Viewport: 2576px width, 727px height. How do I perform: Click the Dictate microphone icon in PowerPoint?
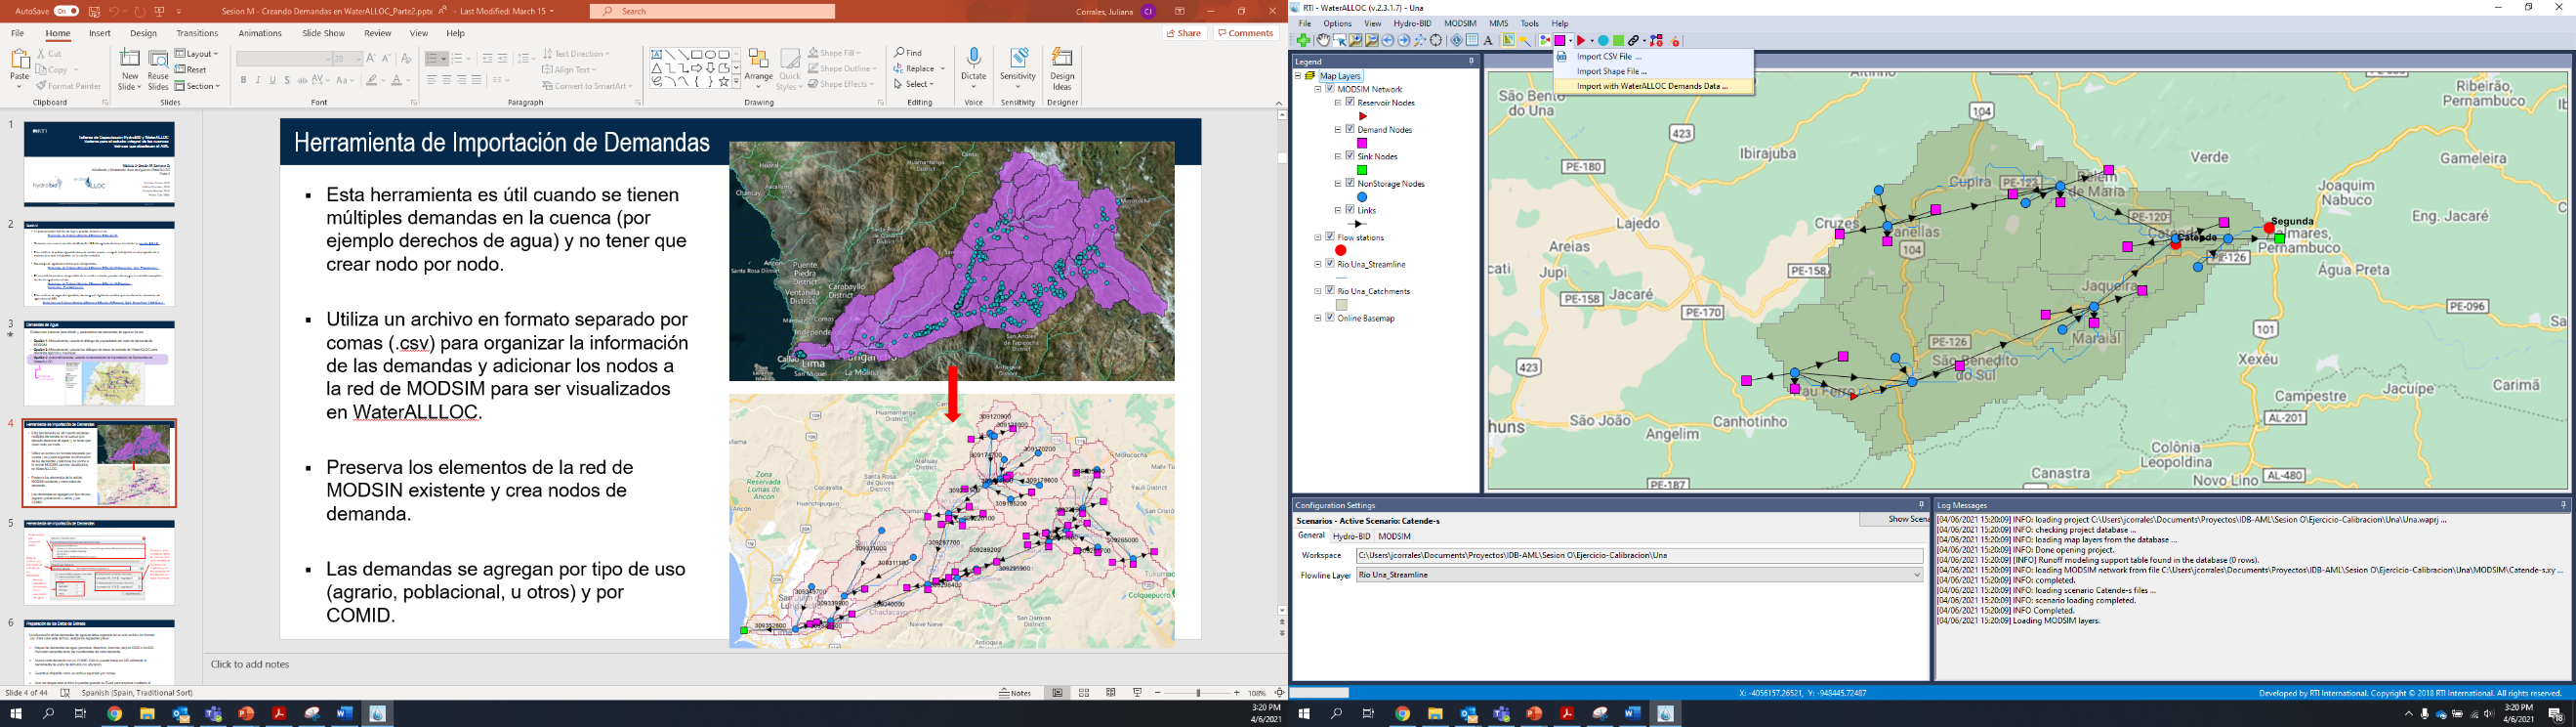[x=973, y=58]
